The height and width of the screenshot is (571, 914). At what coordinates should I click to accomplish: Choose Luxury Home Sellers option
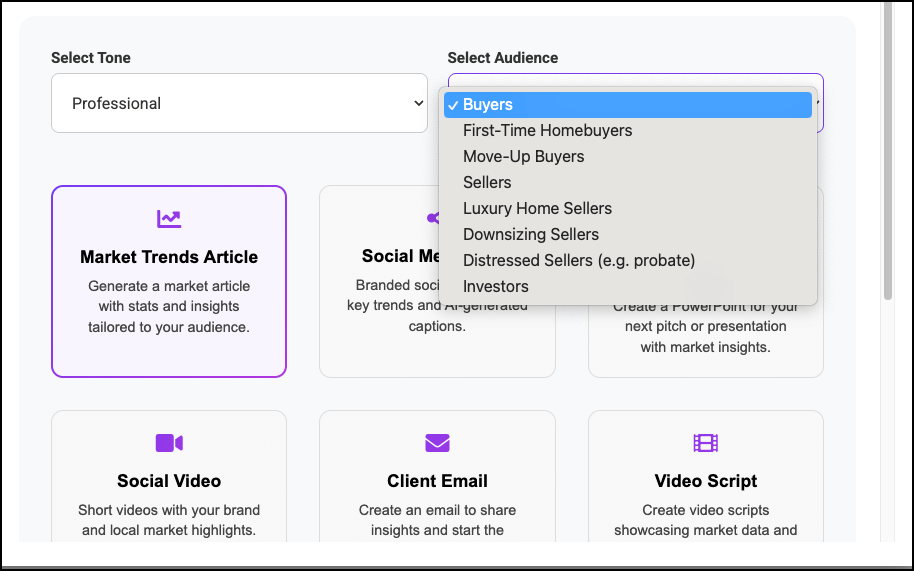537,209
